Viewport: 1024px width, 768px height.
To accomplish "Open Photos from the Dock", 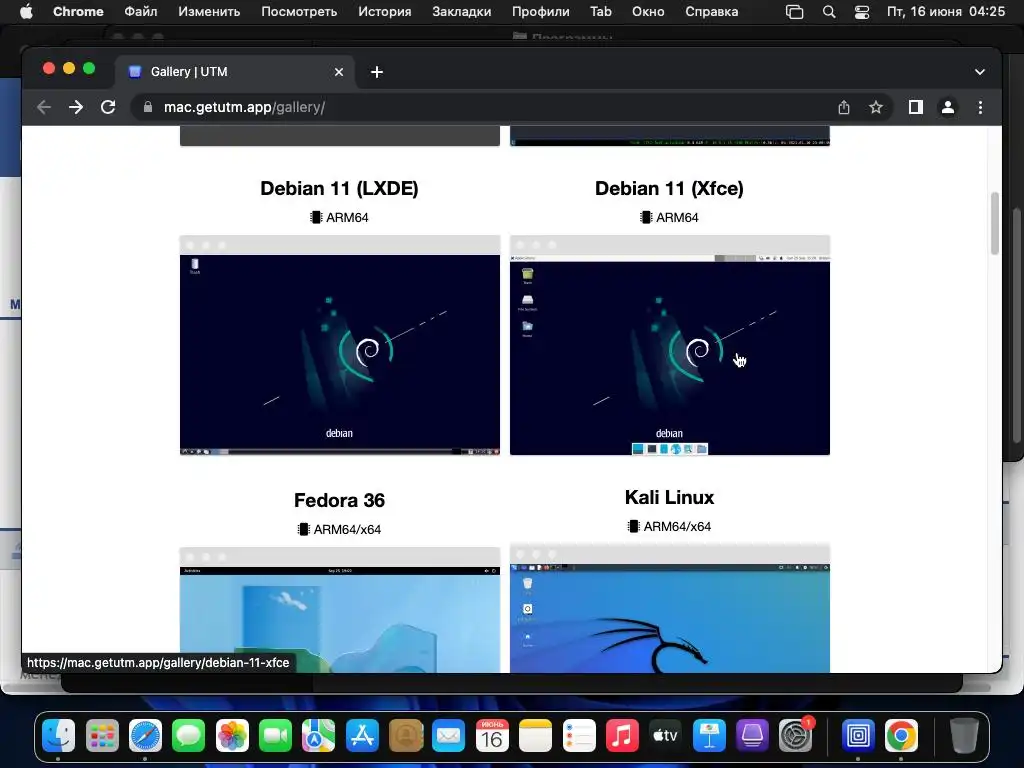I will [232, 737].
